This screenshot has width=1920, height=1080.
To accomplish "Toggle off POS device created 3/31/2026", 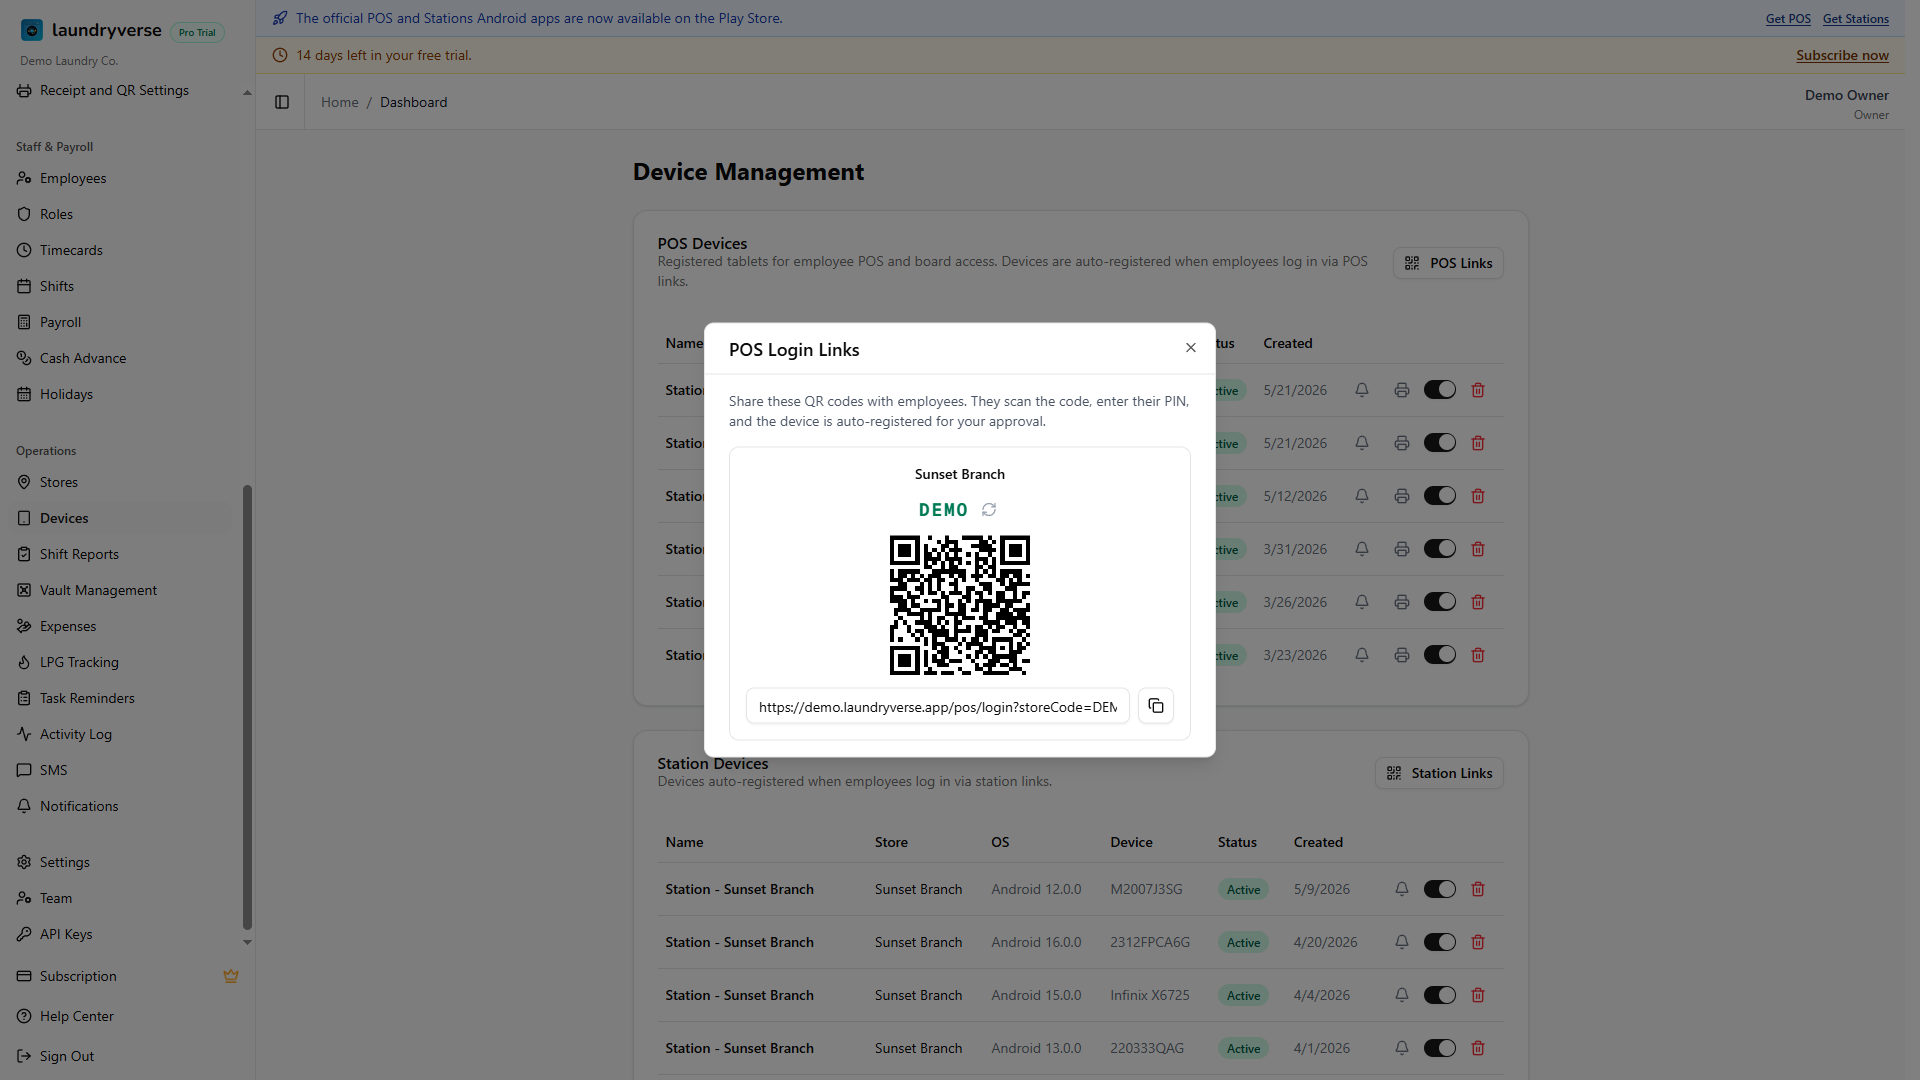I will tap(1440, 549).
